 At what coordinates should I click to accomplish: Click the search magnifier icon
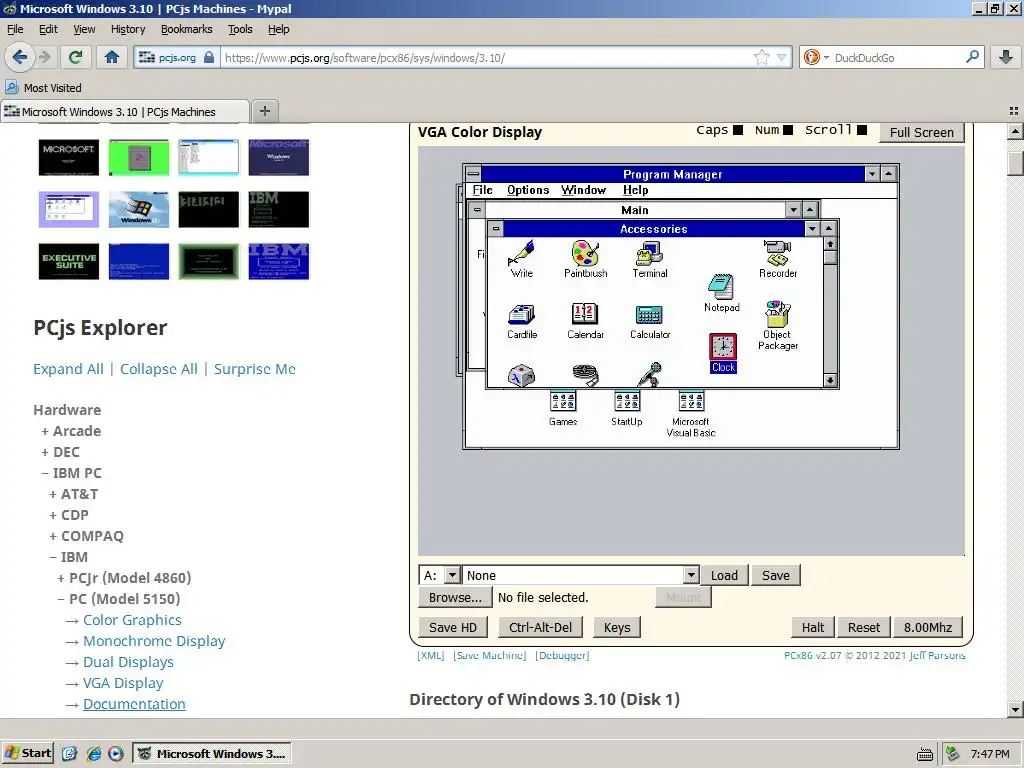[972, 57]
